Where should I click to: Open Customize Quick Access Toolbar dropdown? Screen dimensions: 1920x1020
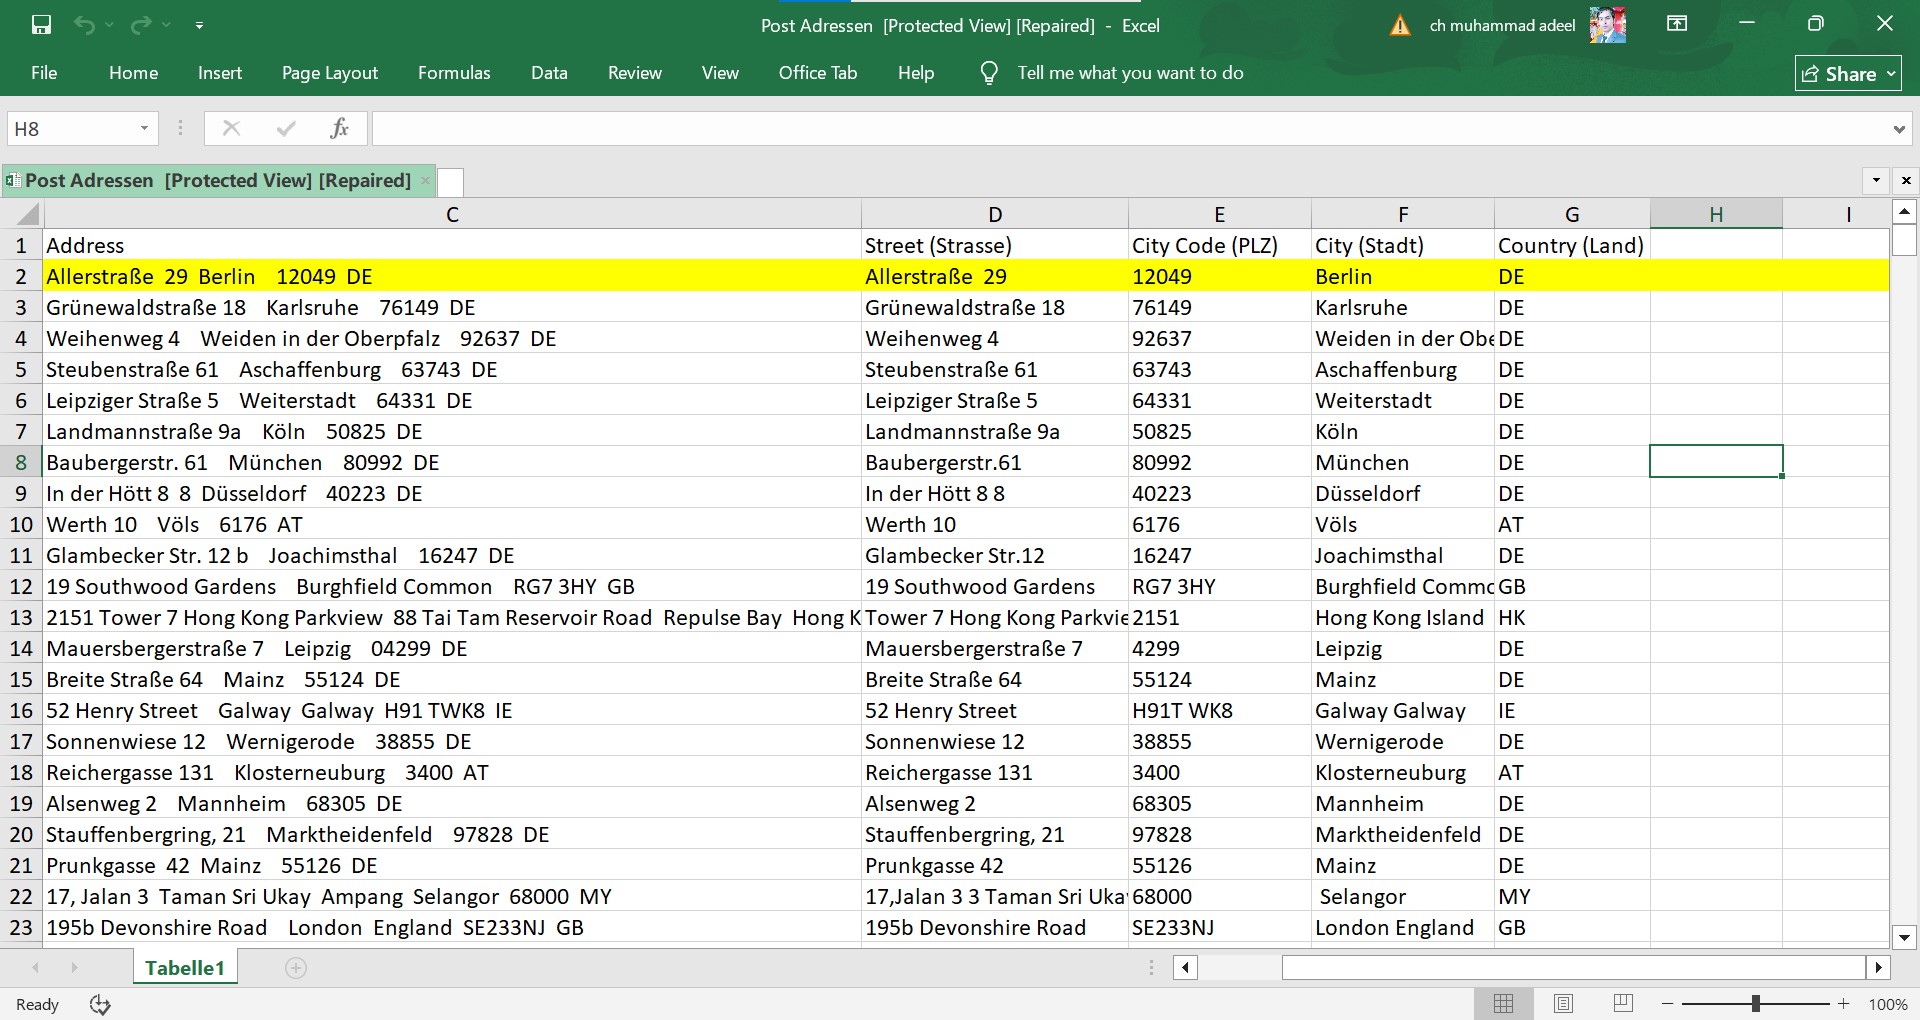click(199, 25)
